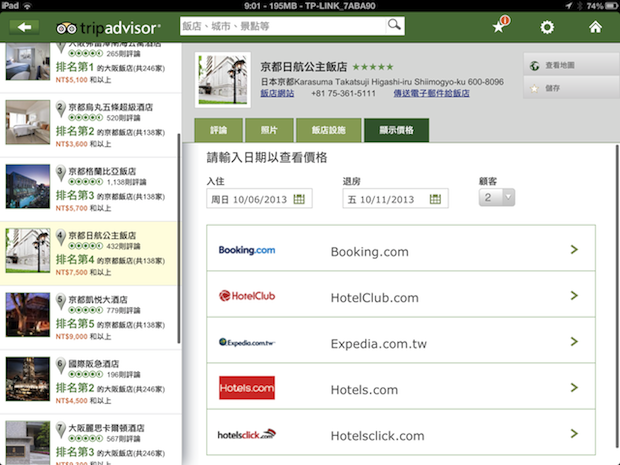Click check-out date field 10/11/2013

[x=395, y=198]
